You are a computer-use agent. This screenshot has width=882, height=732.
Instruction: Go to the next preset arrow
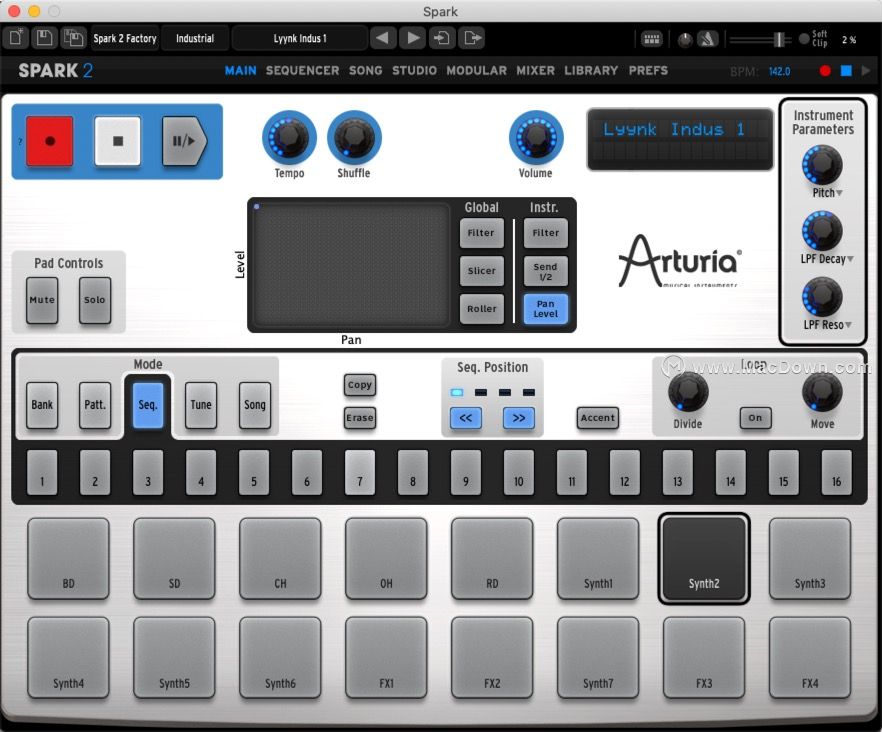click(x=413, y=38)
